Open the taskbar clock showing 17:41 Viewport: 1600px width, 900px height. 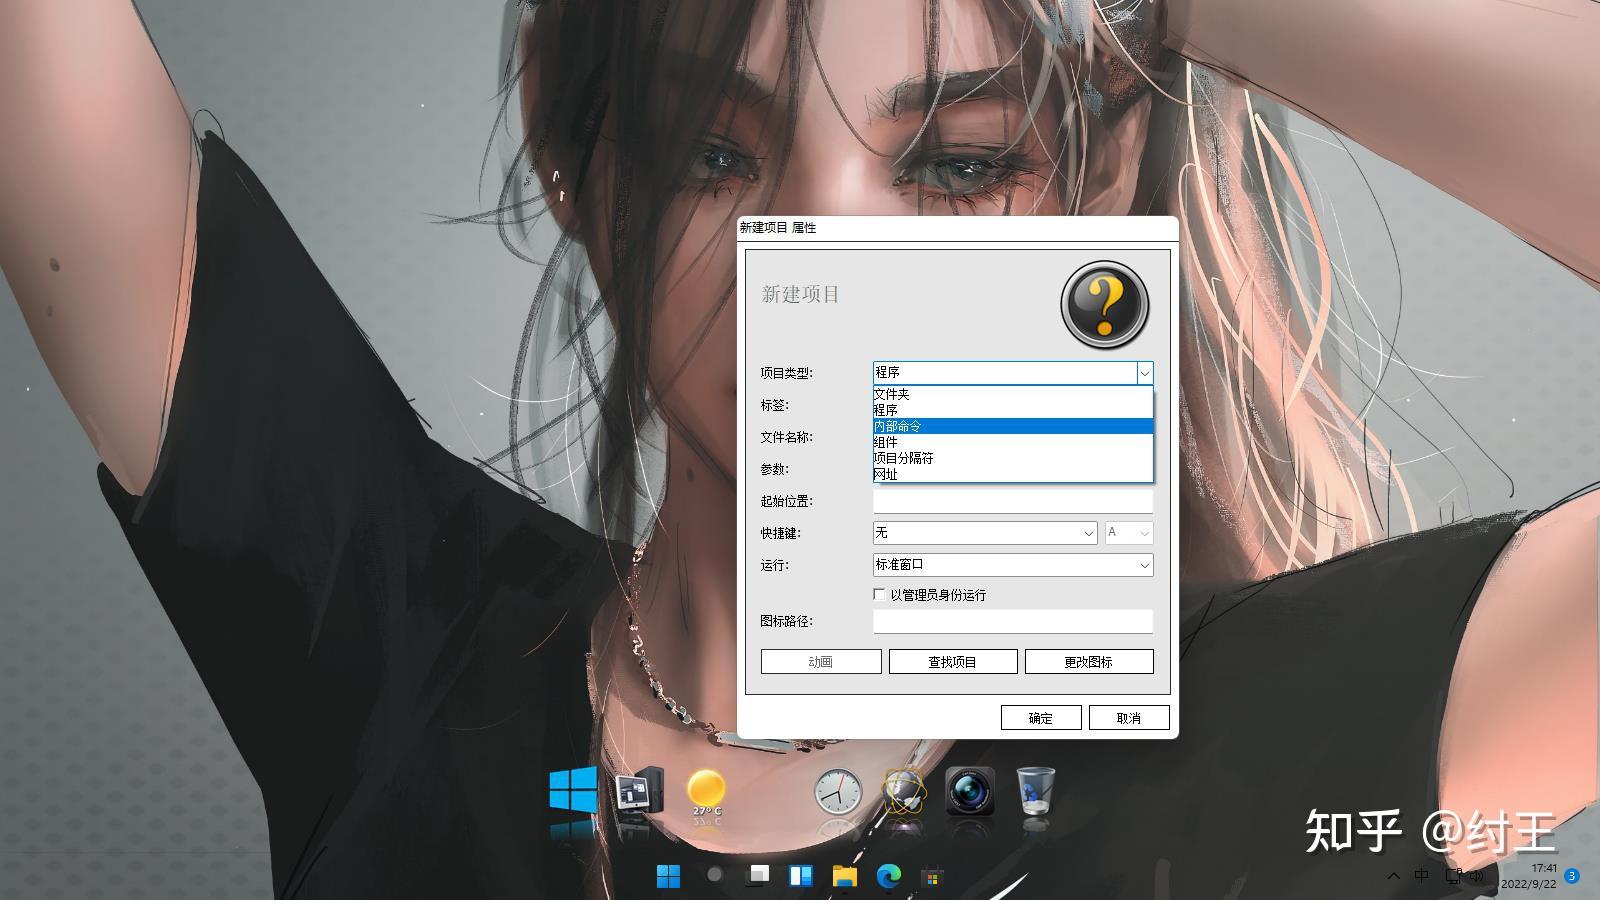[x=1530, y=876]
